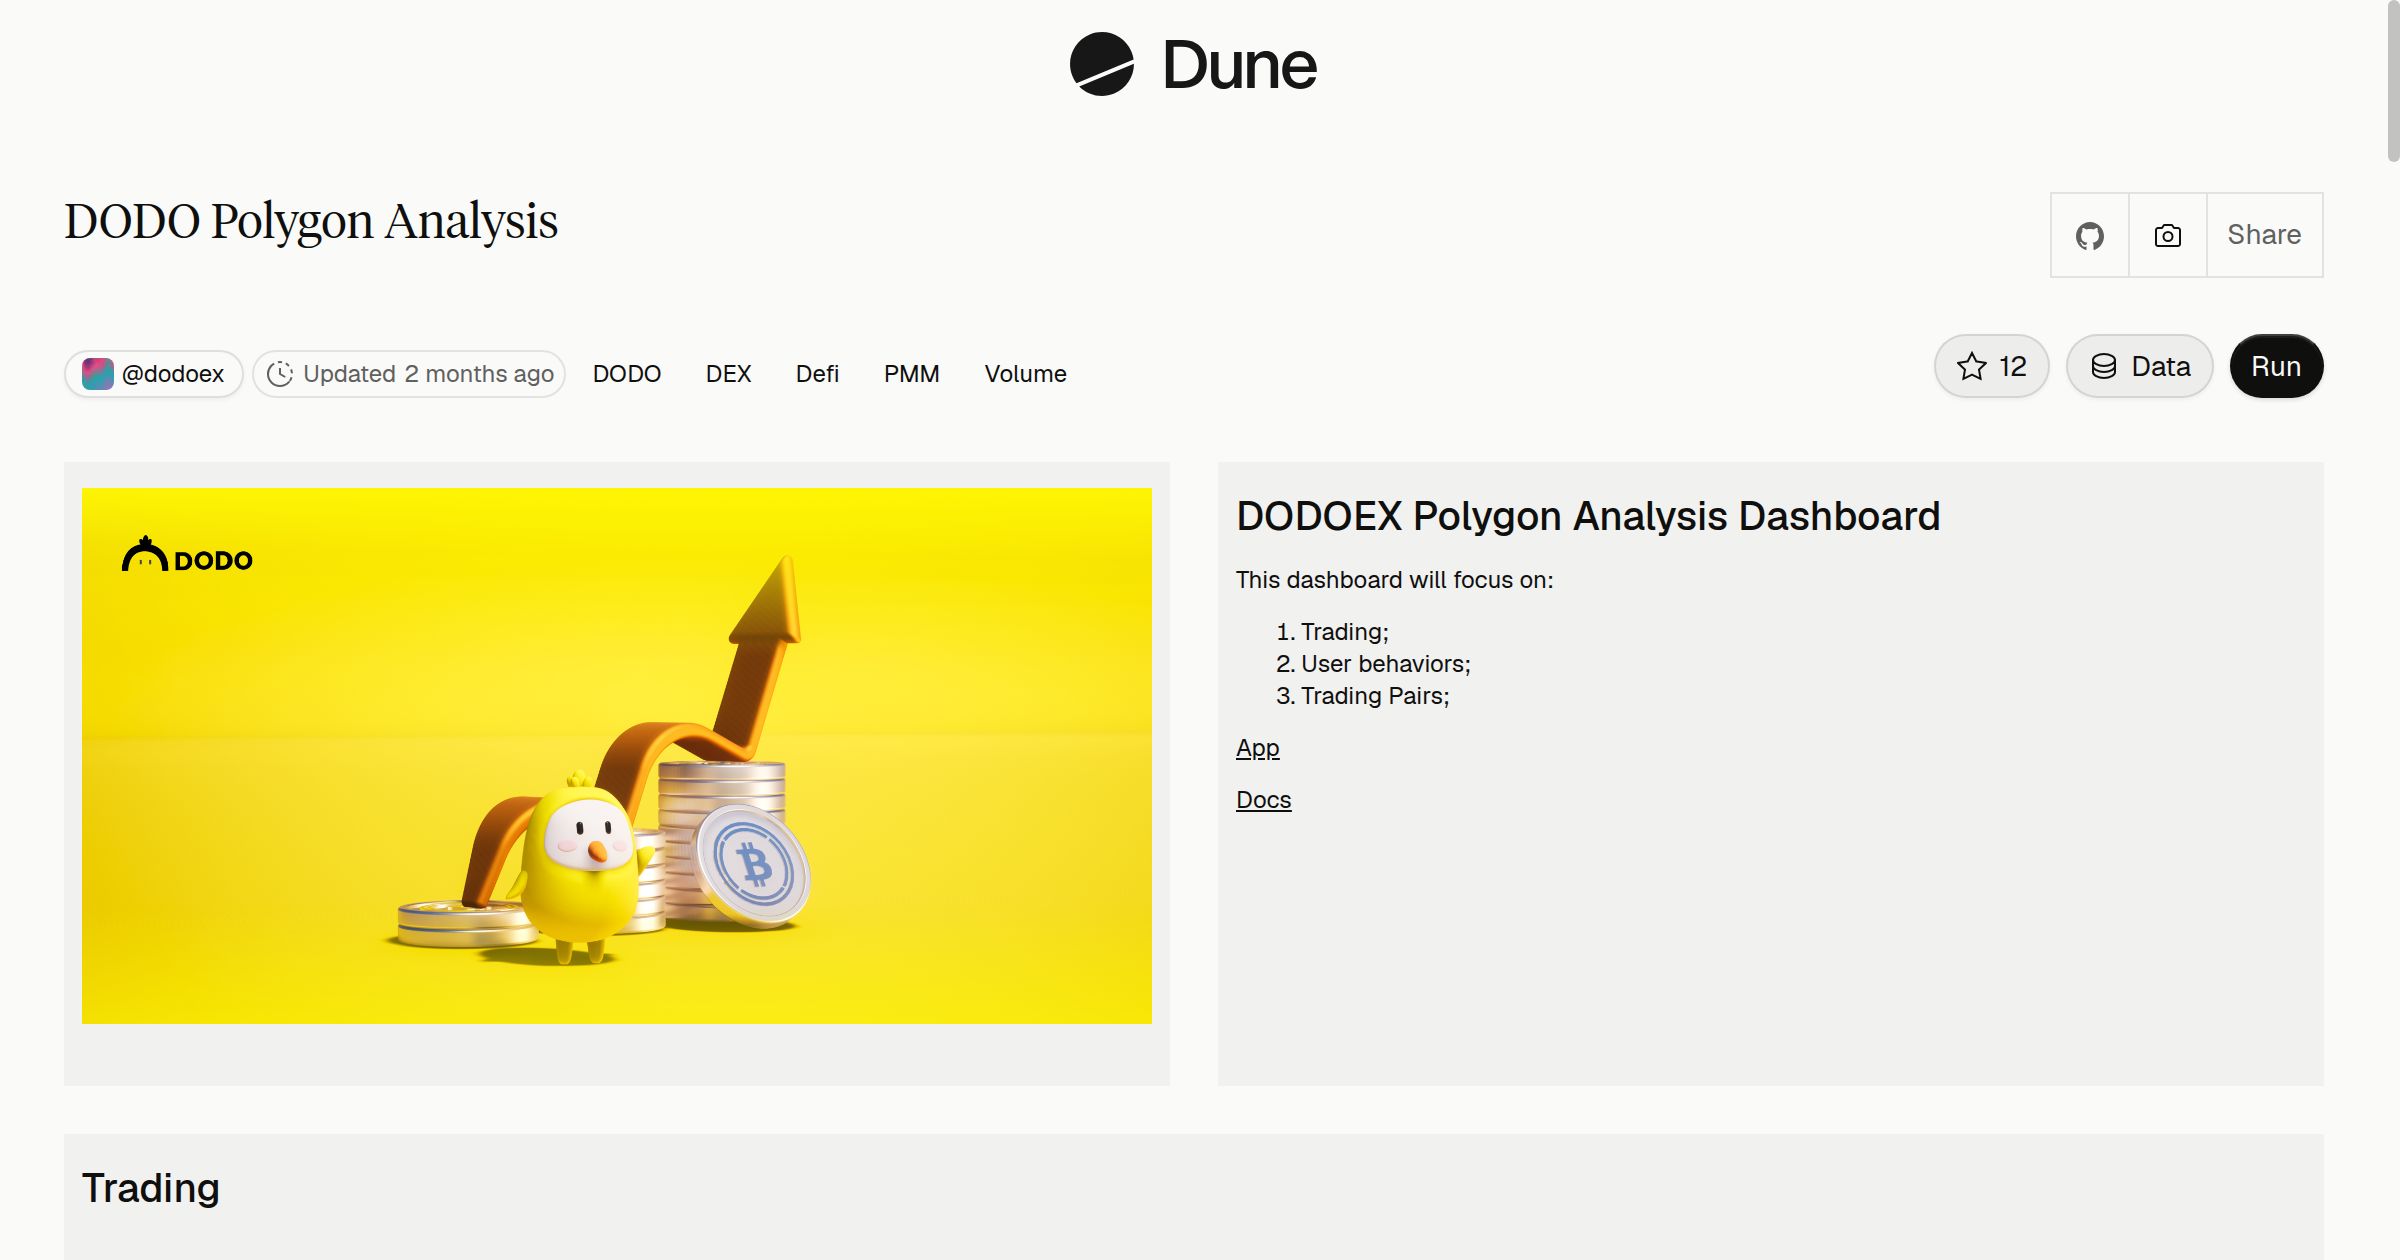Select the Volume tag
The image size is (2400, 1260).
[1025, 373]
